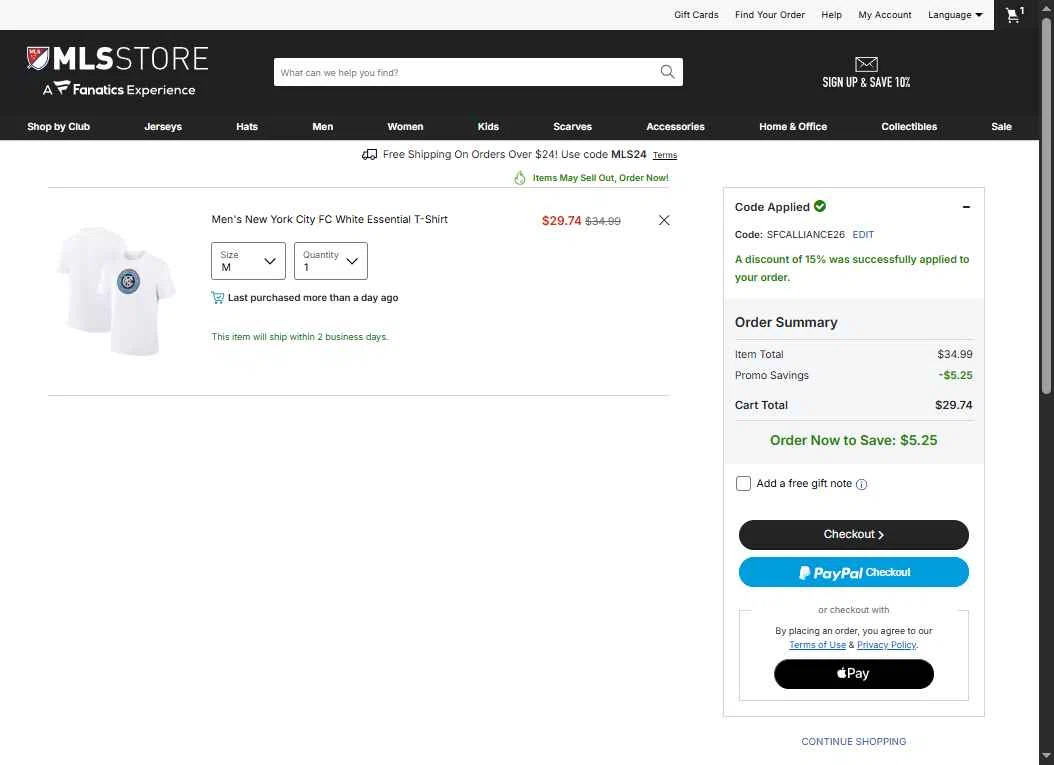Click Sign Up & Save 10% text

(866, 82)
